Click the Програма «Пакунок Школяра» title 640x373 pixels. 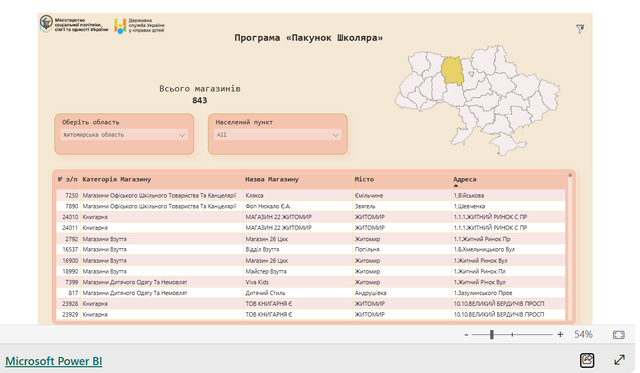point(309,38)
